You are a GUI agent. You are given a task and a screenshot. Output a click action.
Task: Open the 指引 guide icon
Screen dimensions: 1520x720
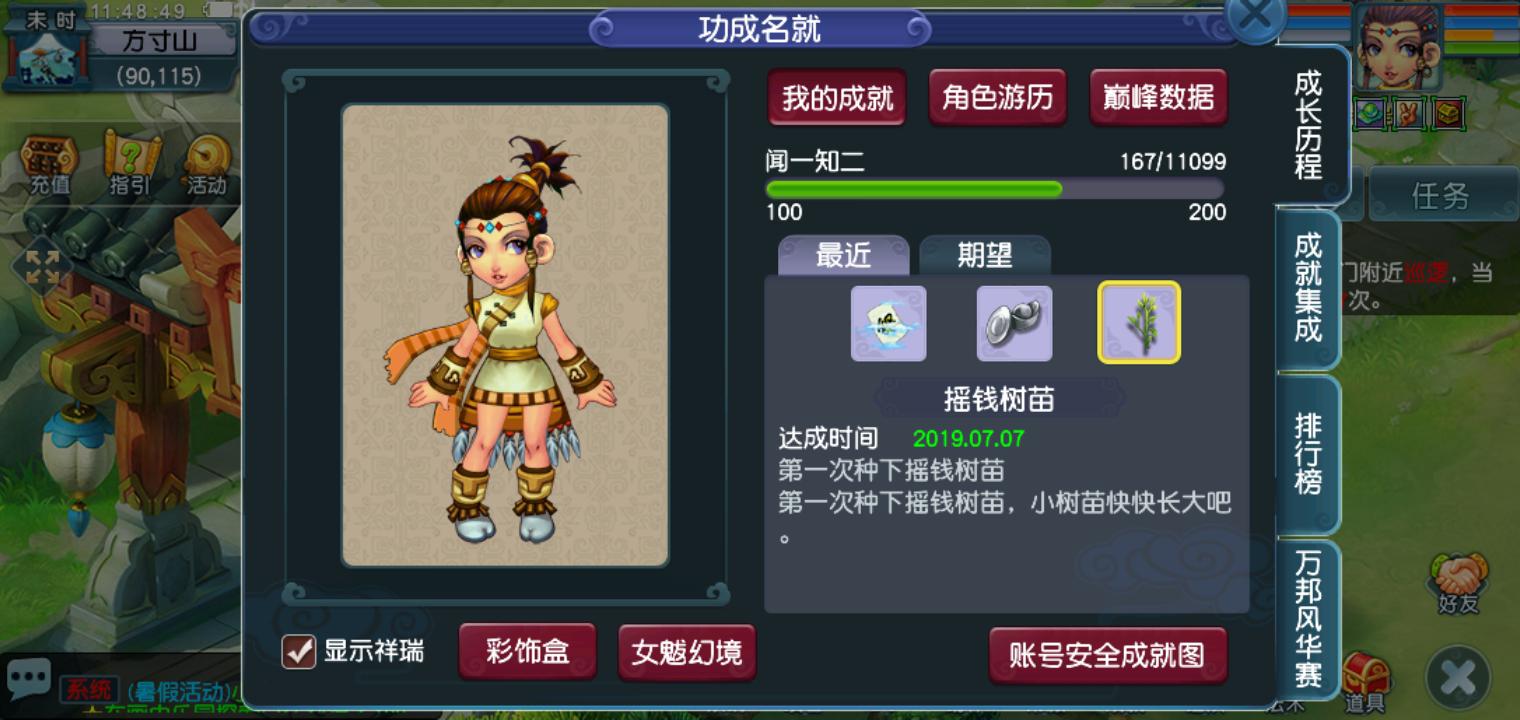[130, 165]
